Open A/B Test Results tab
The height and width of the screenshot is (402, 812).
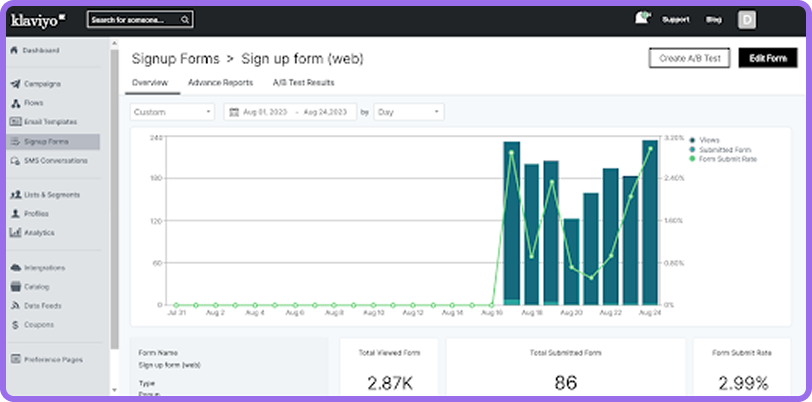coord(303,82)
